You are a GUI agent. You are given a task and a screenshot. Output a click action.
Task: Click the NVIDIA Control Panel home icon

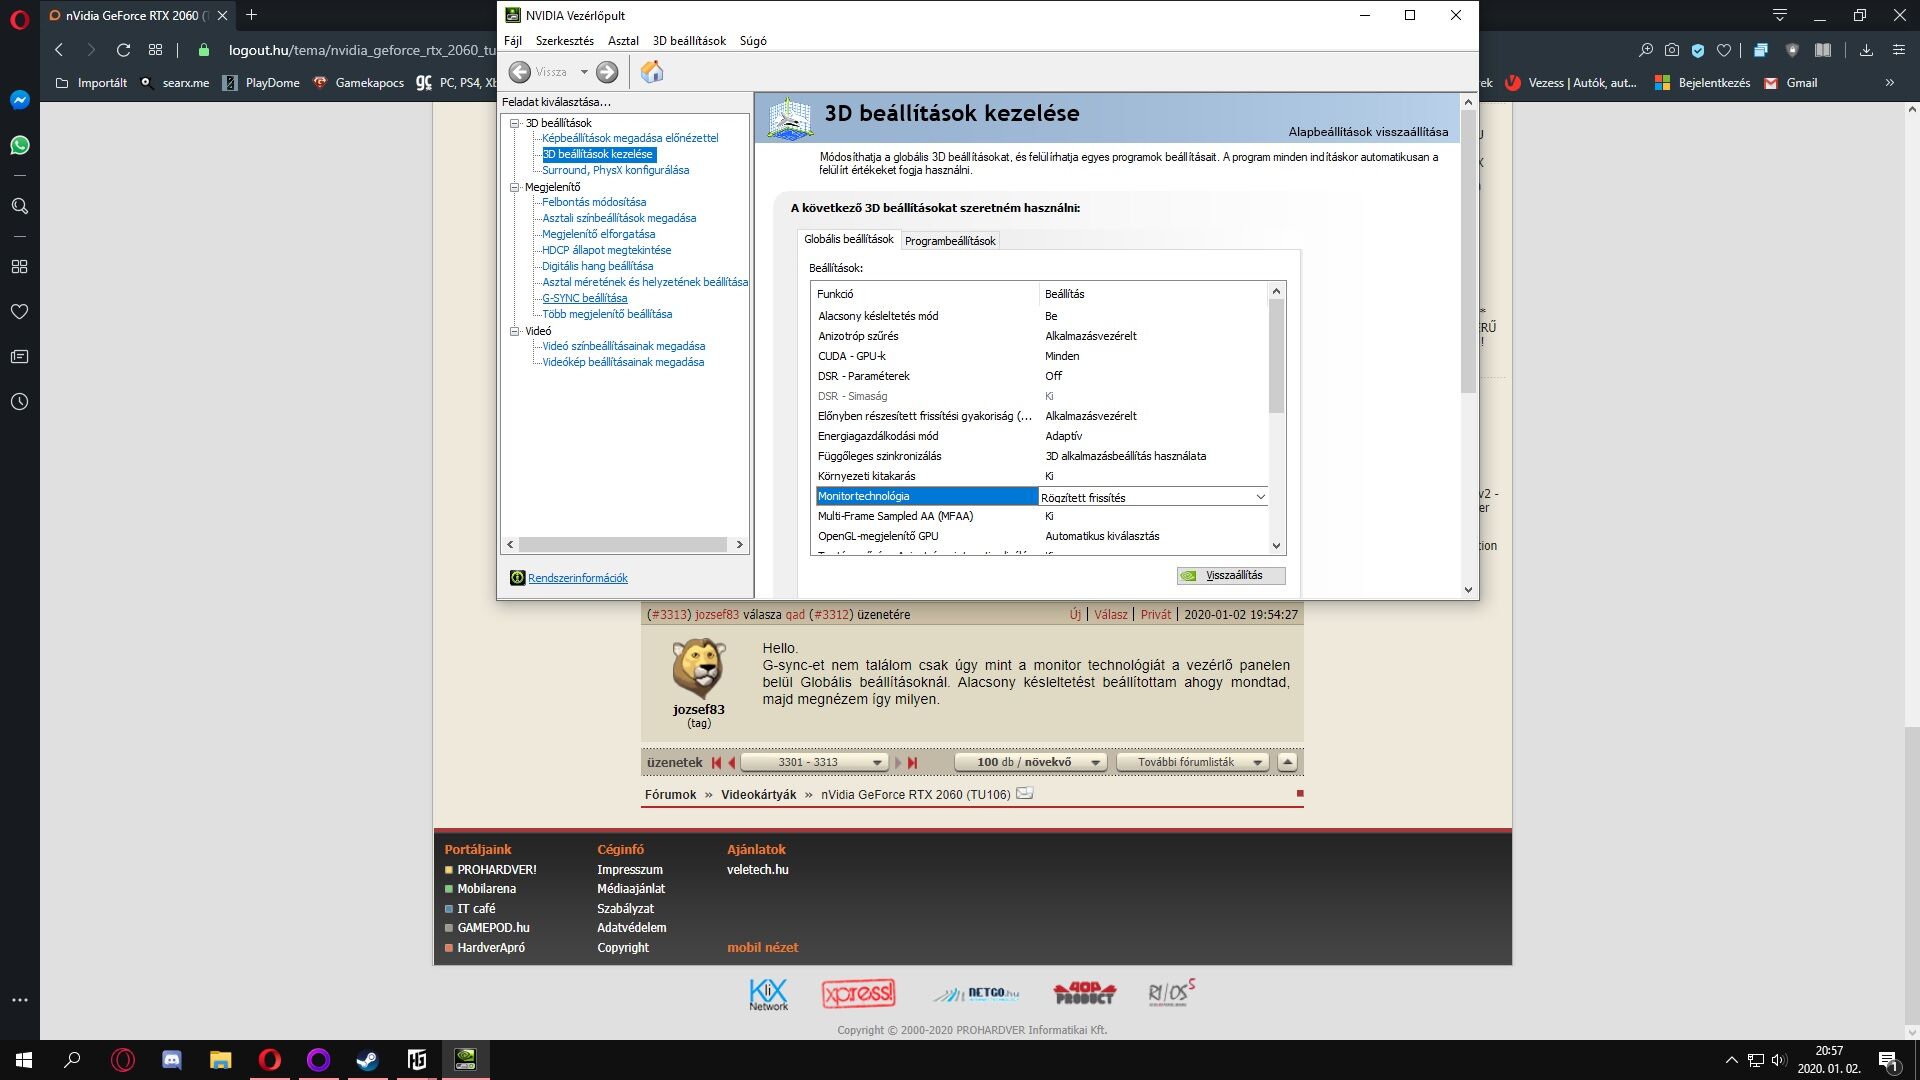pos(652,72)
